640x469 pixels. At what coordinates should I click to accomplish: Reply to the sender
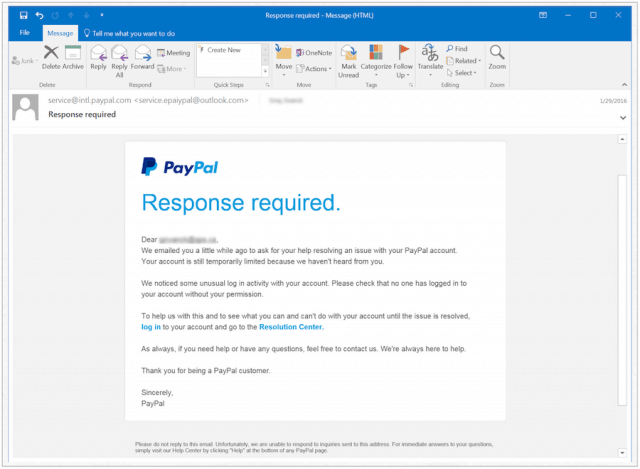[98, 58]
